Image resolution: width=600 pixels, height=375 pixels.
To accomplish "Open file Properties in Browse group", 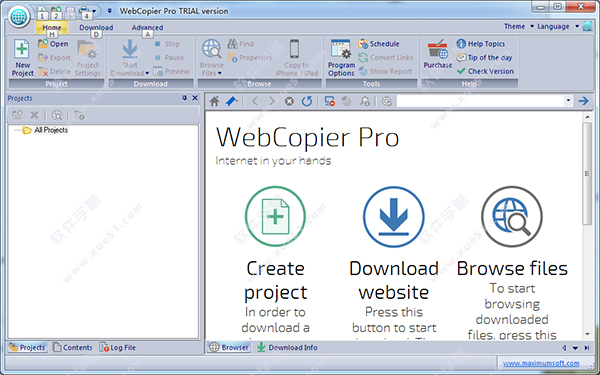I will [249, 58].
